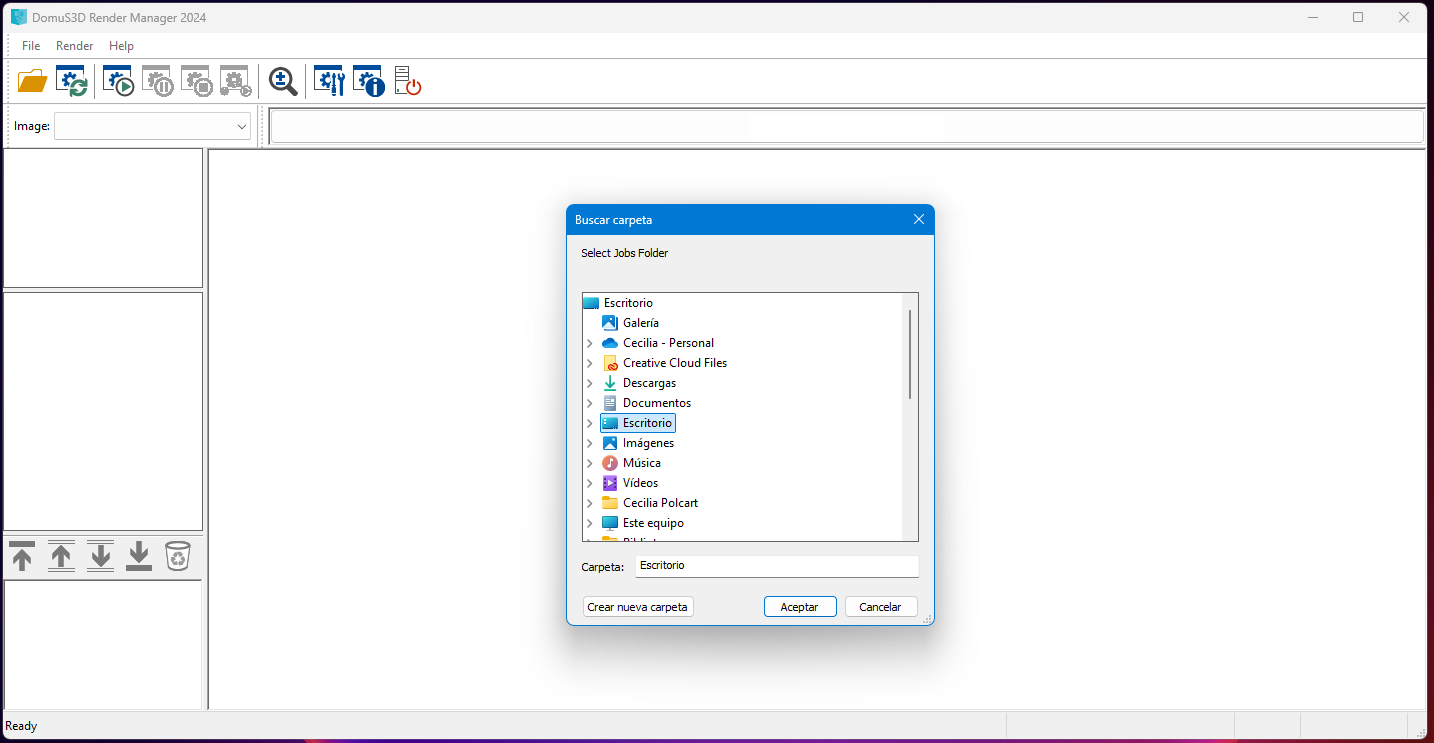Stop the current render job
This screenshot has height=743, width=1434.
click(x=197, y=81)
